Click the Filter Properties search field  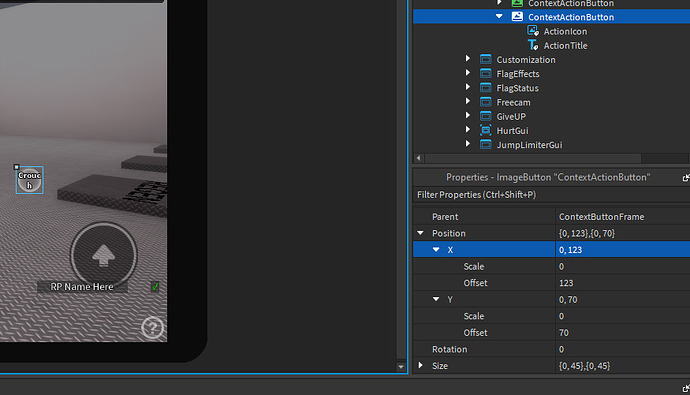point(551,195)
